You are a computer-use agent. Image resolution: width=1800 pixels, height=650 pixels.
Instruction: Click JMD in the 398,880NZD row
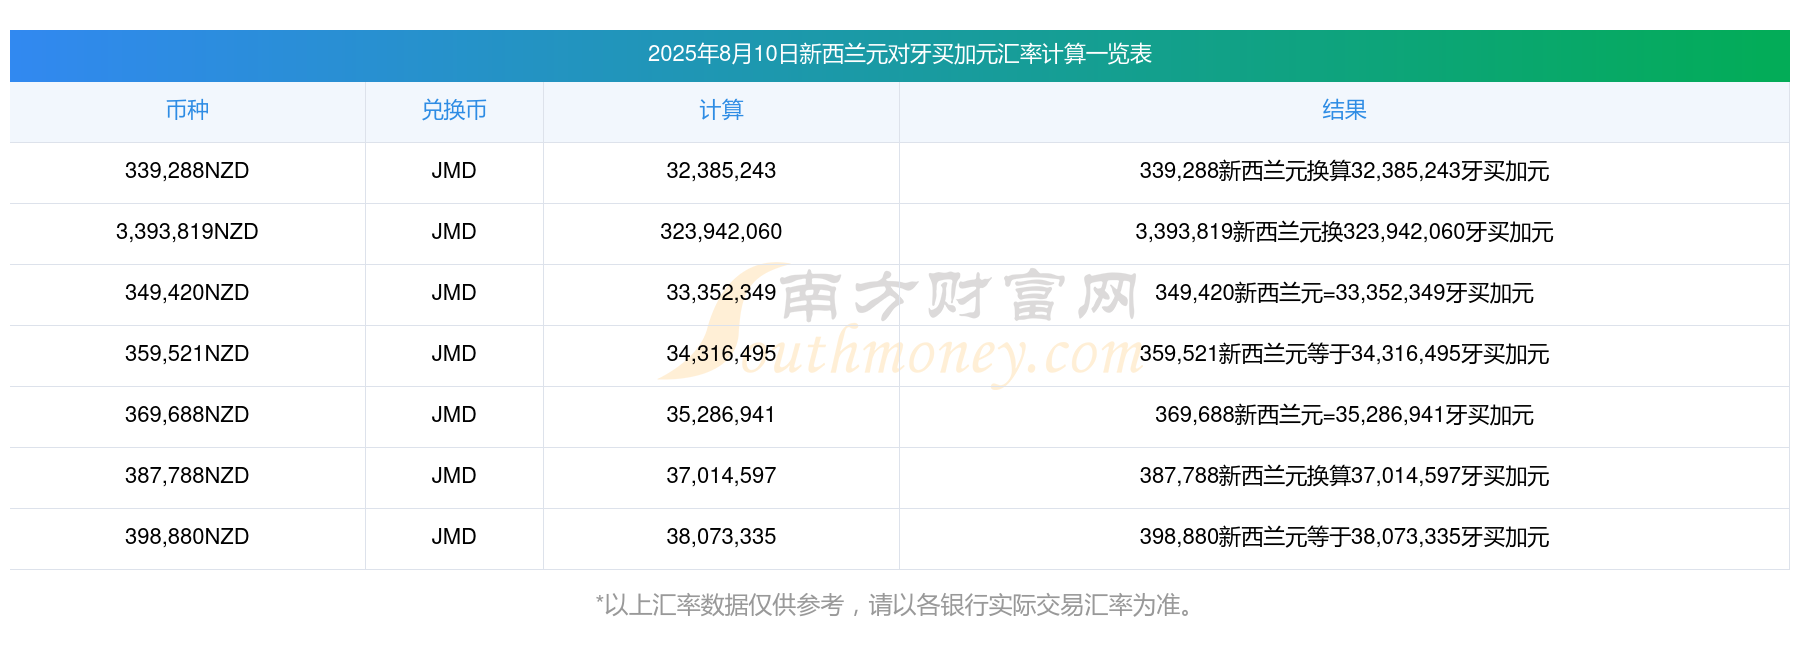454,537
